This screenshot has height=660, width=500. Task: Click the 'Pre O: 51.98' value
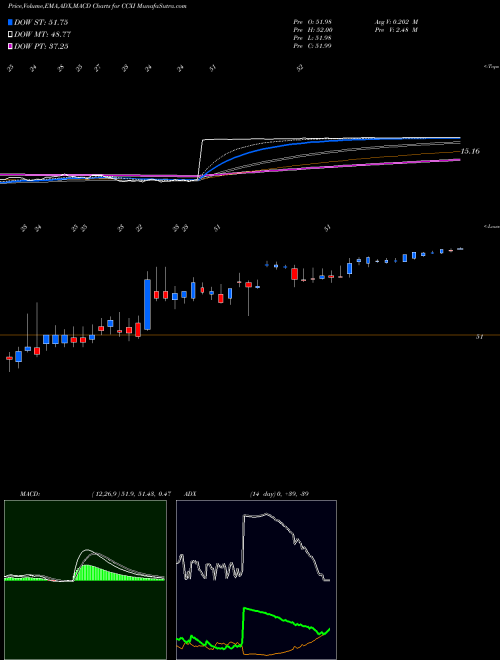tap(312, 22)
